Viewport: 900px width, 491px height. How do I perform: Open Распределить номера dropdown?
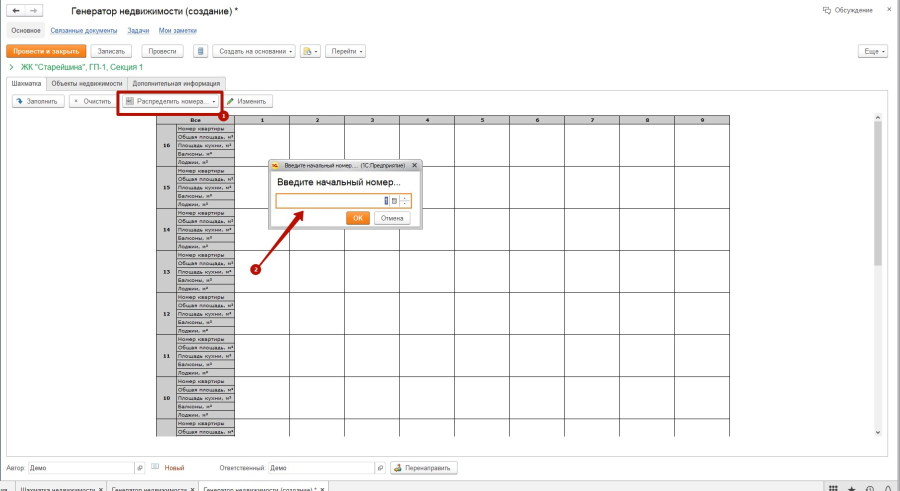point(169,101)
